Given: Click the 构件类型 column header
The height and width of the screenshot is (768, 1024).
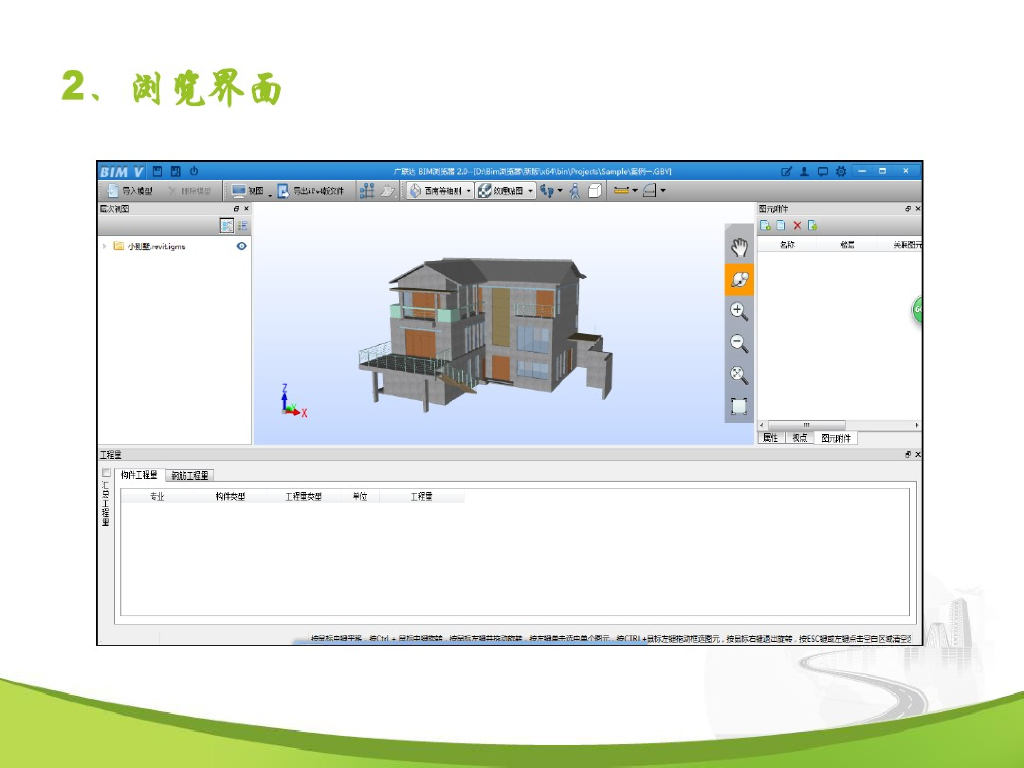Looking at the screenshot, I should click(230, 497).
